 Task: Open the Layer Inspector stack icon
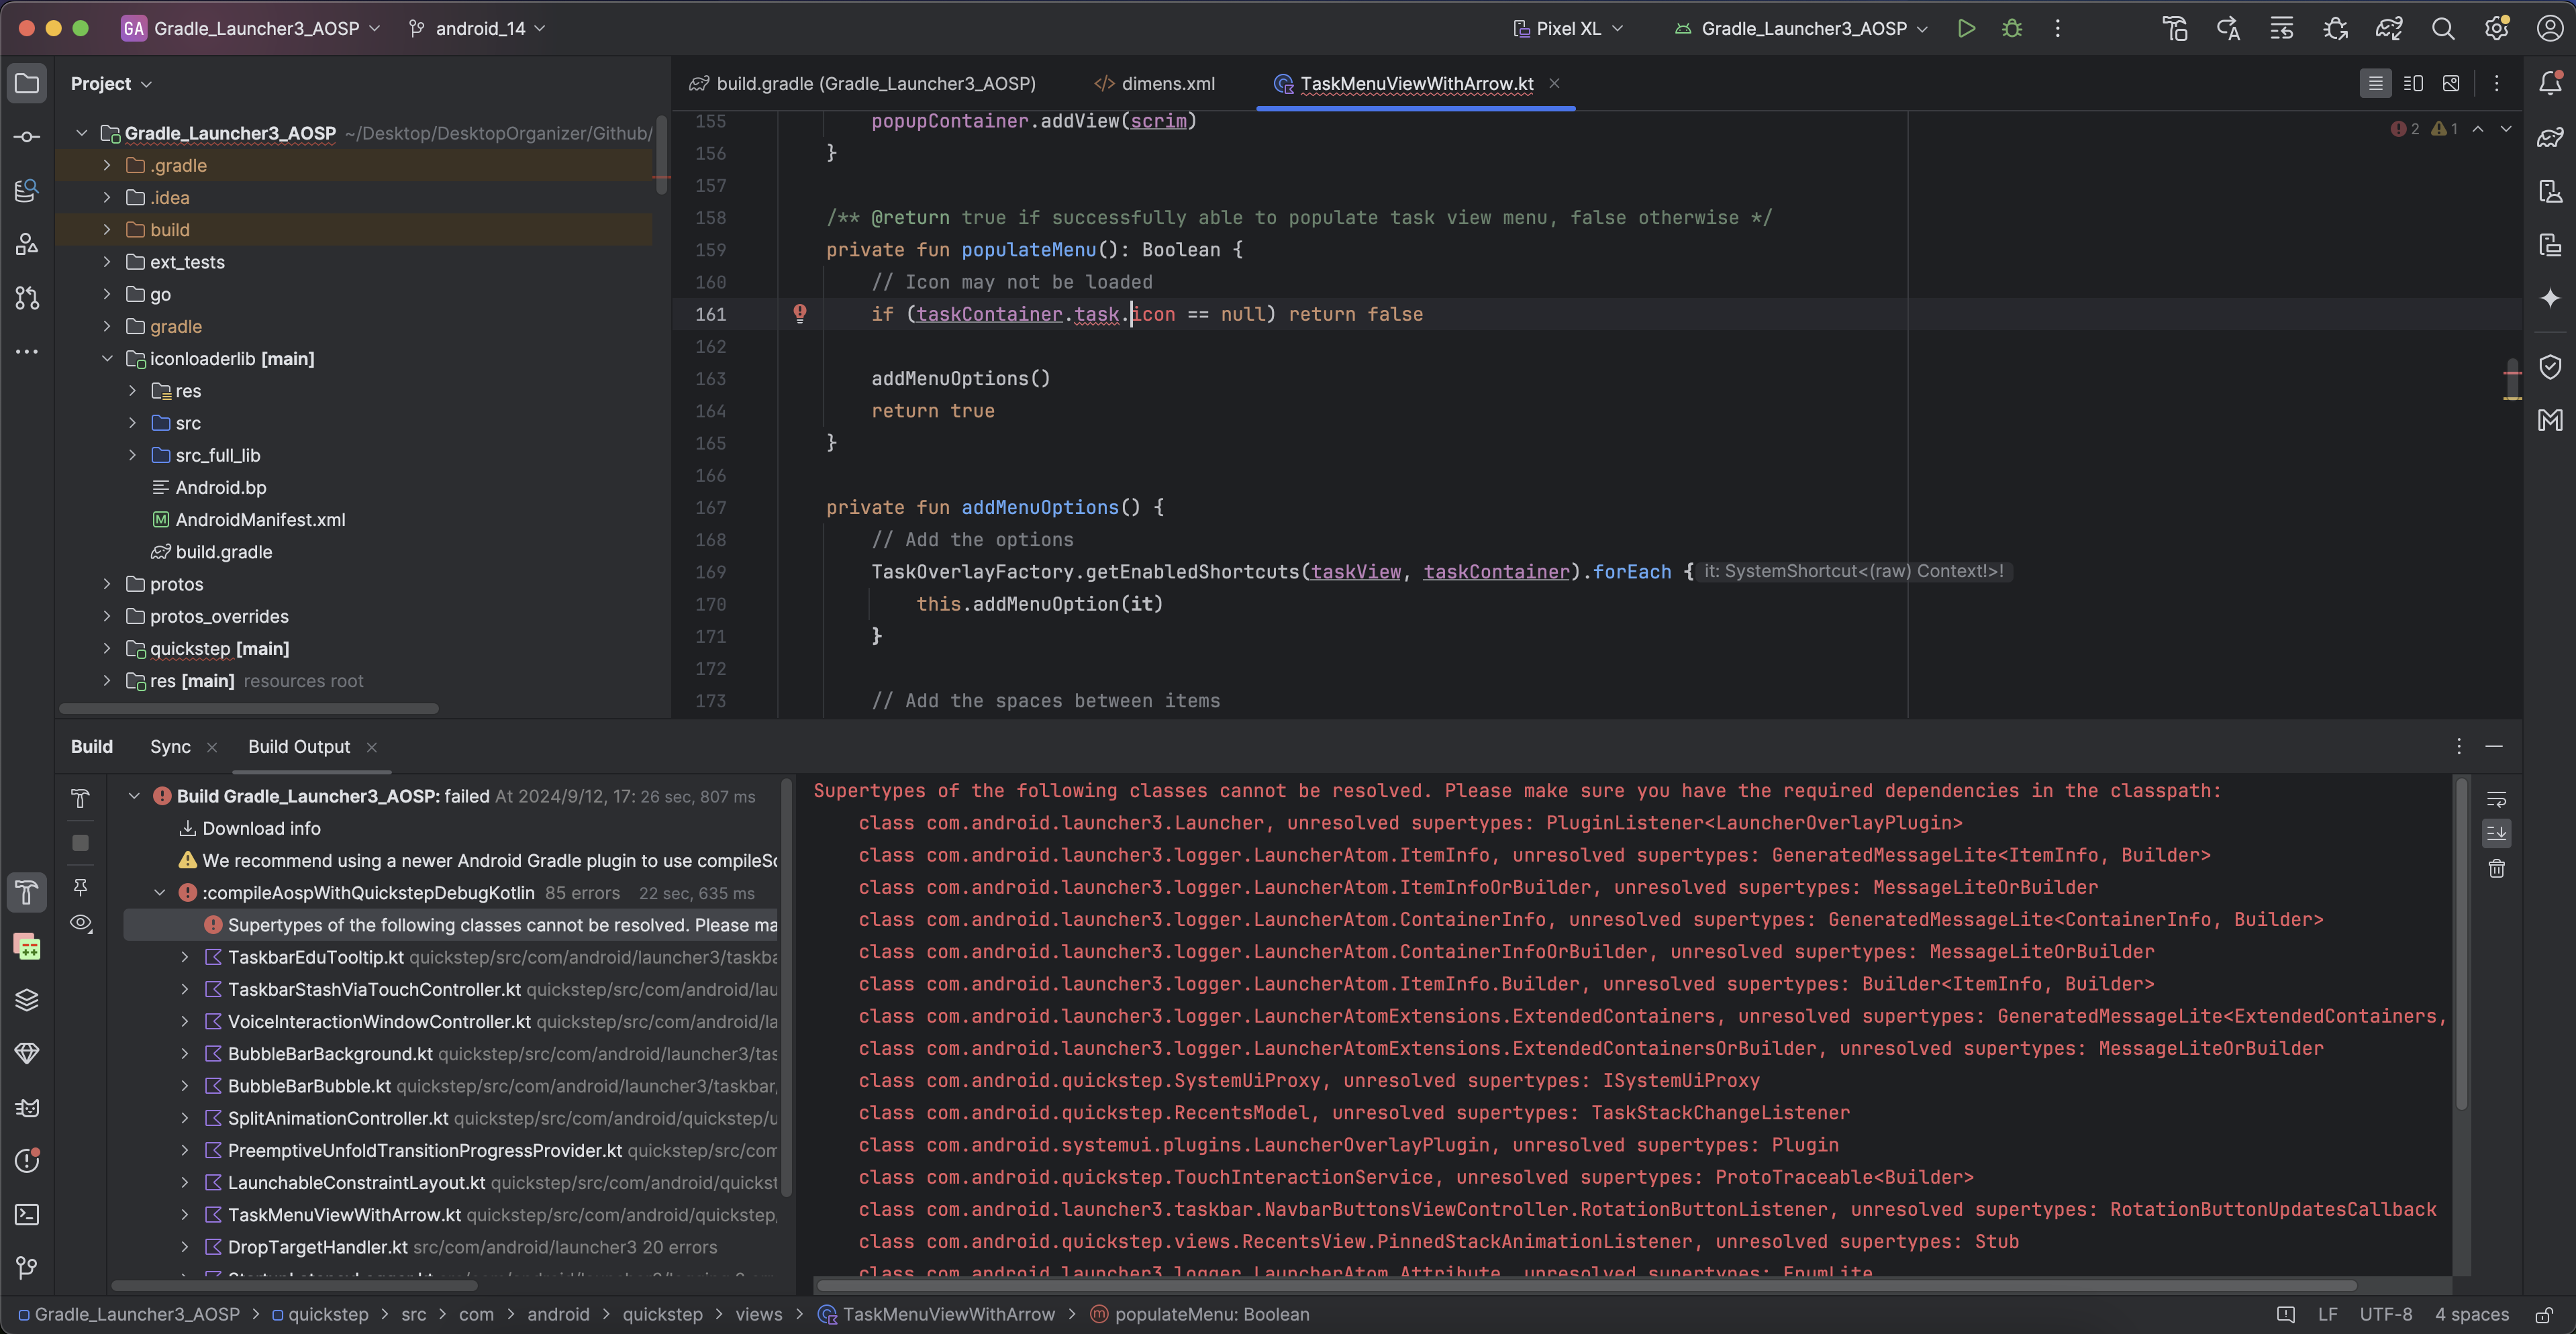pos(27,999)
